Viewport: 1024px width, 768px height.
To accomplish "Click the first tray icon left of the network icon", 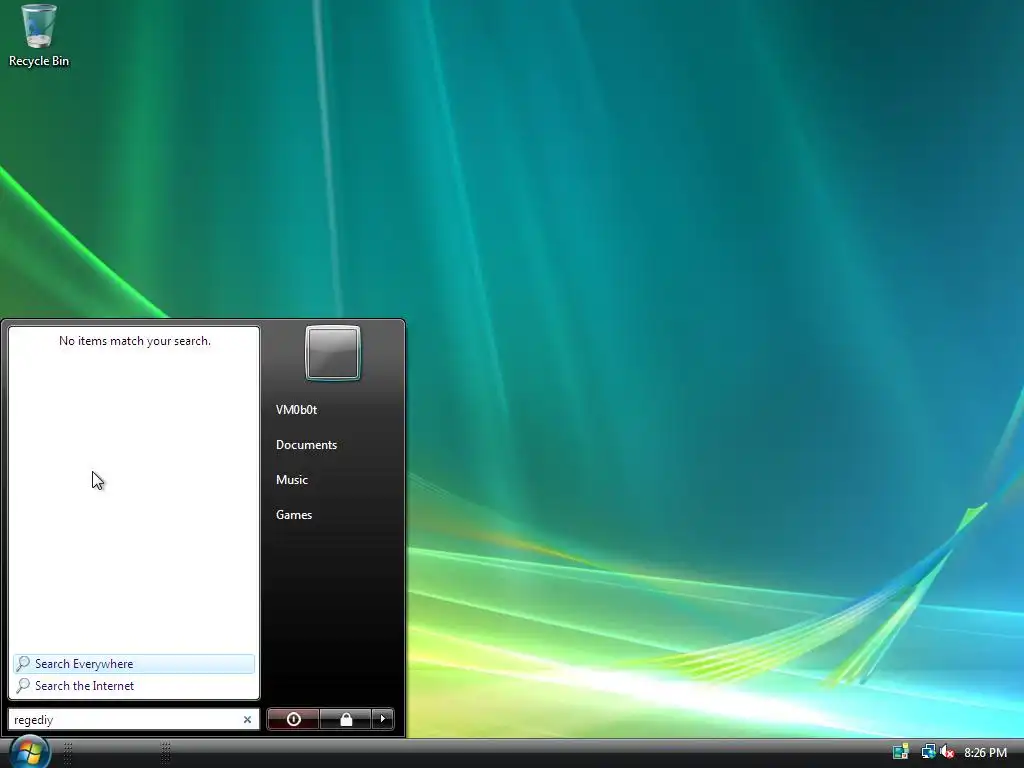I will click(x=901, y=752).
